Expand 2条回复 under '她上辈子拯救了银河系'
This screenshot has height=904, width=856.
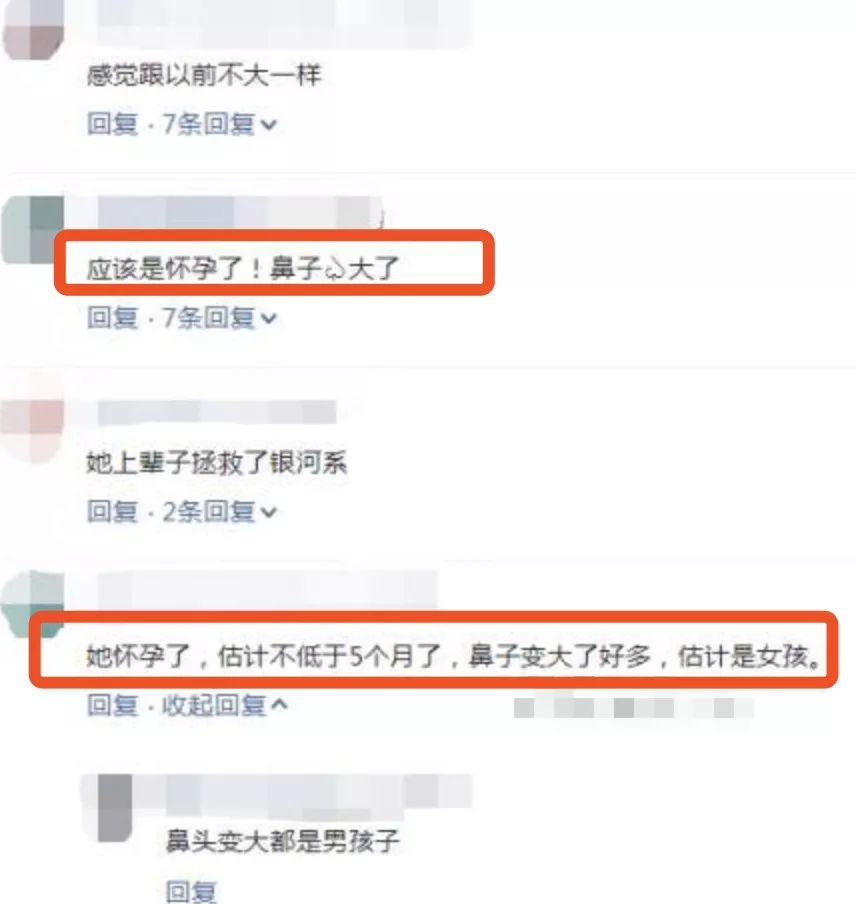219,511
